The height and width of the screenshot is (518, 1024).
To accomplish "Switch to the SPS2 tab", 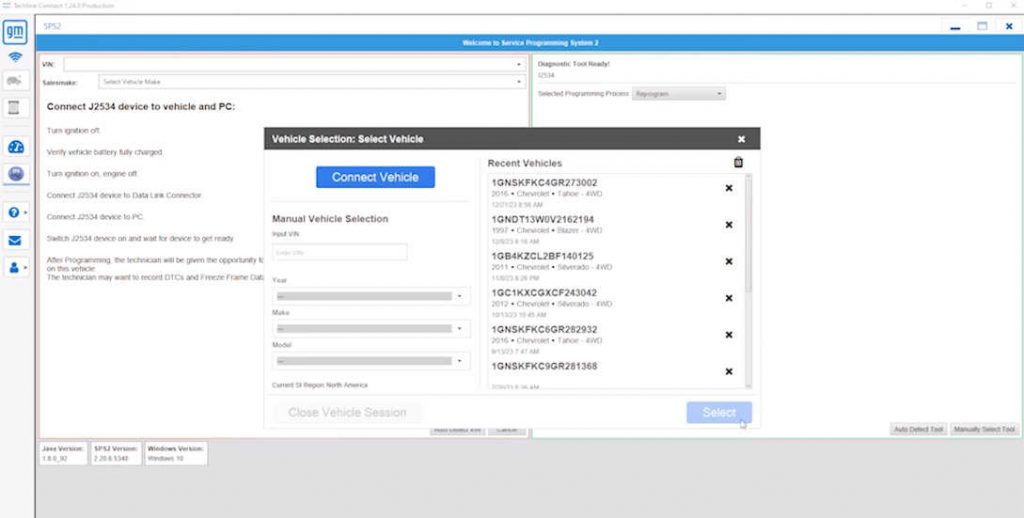I will (x=52, y=26).
